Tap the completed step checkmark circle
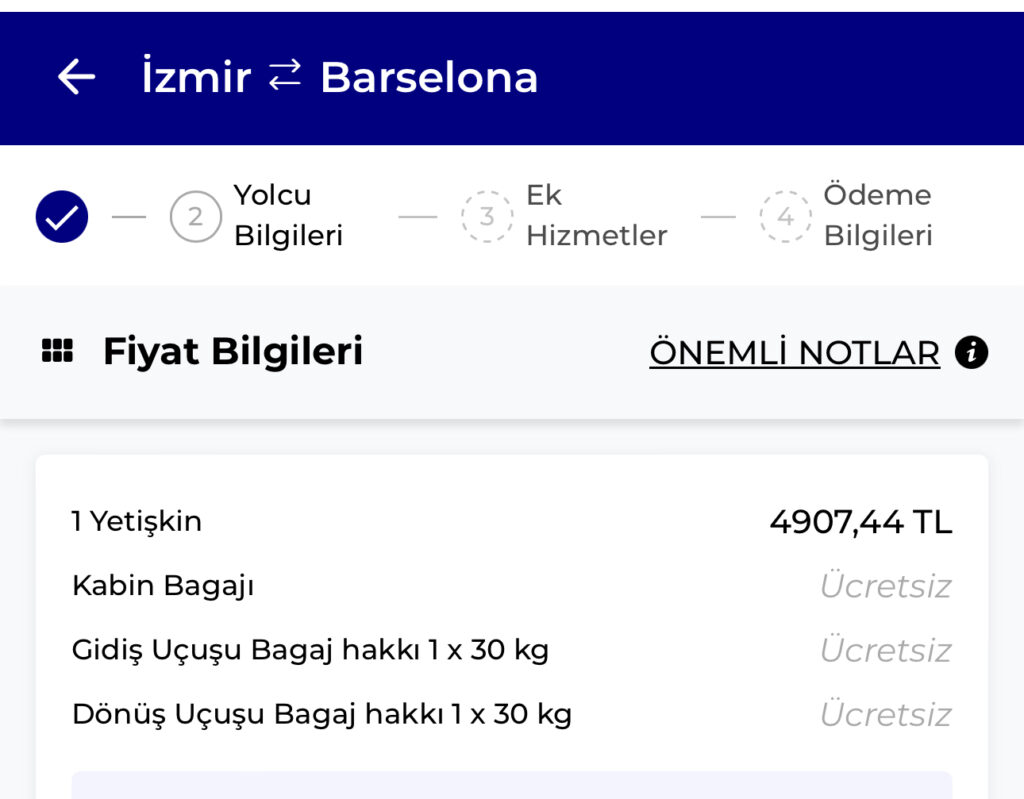The height and width of the screenshot is (799, 1024). (62, 216)
